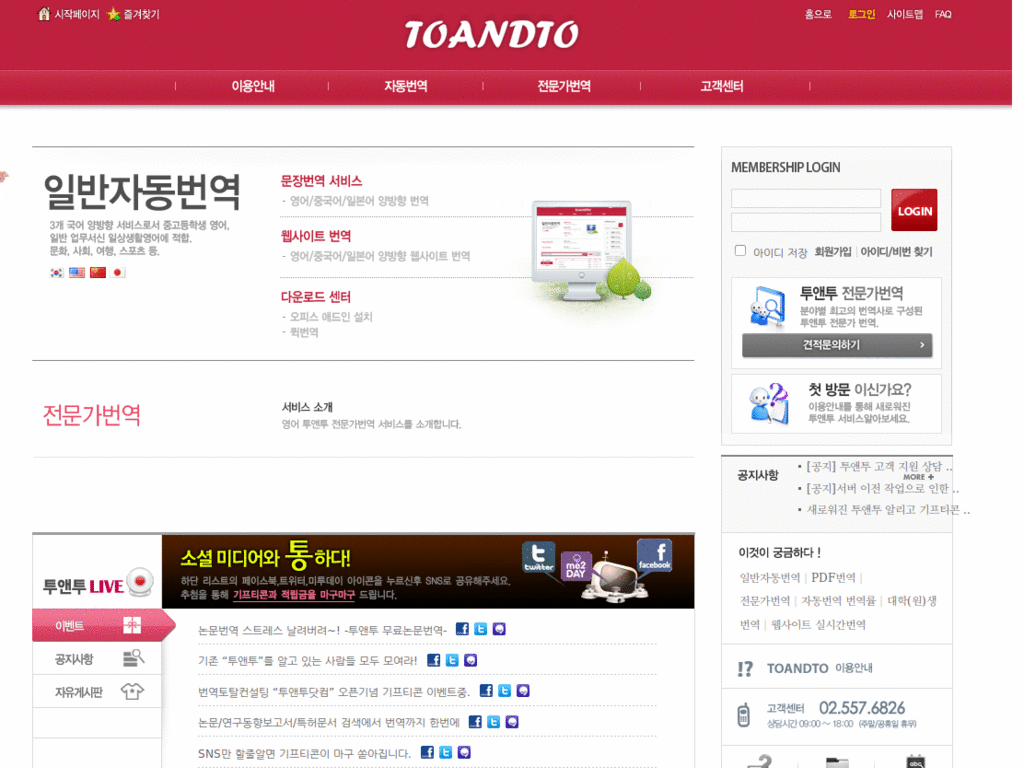Screen dimensions: 1024x768
Task: Open 서비스 소개 link
Action: 307,407
